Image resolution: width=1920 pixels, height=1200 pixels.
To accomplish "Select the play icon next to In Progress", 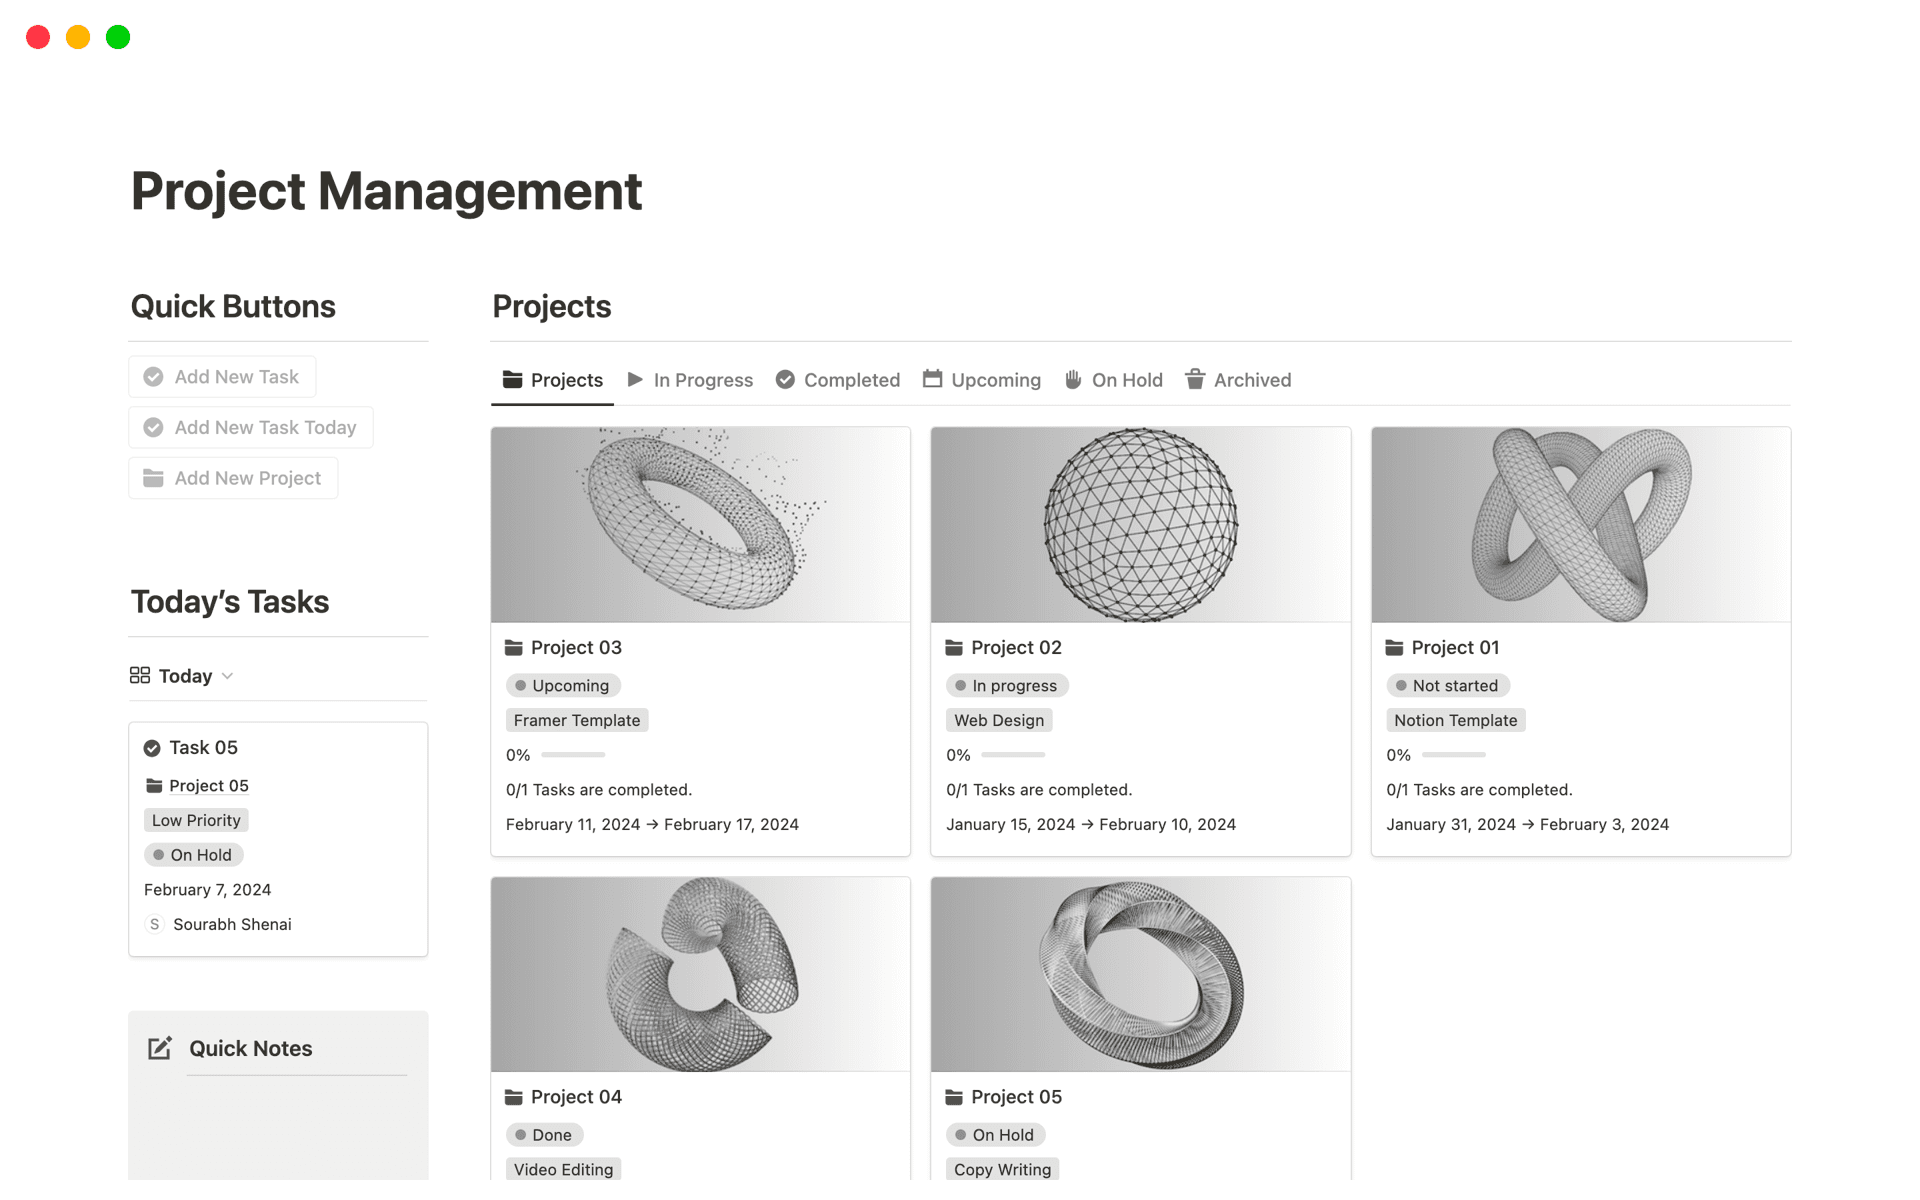I will pyautogui.click(x=636, y=380).
